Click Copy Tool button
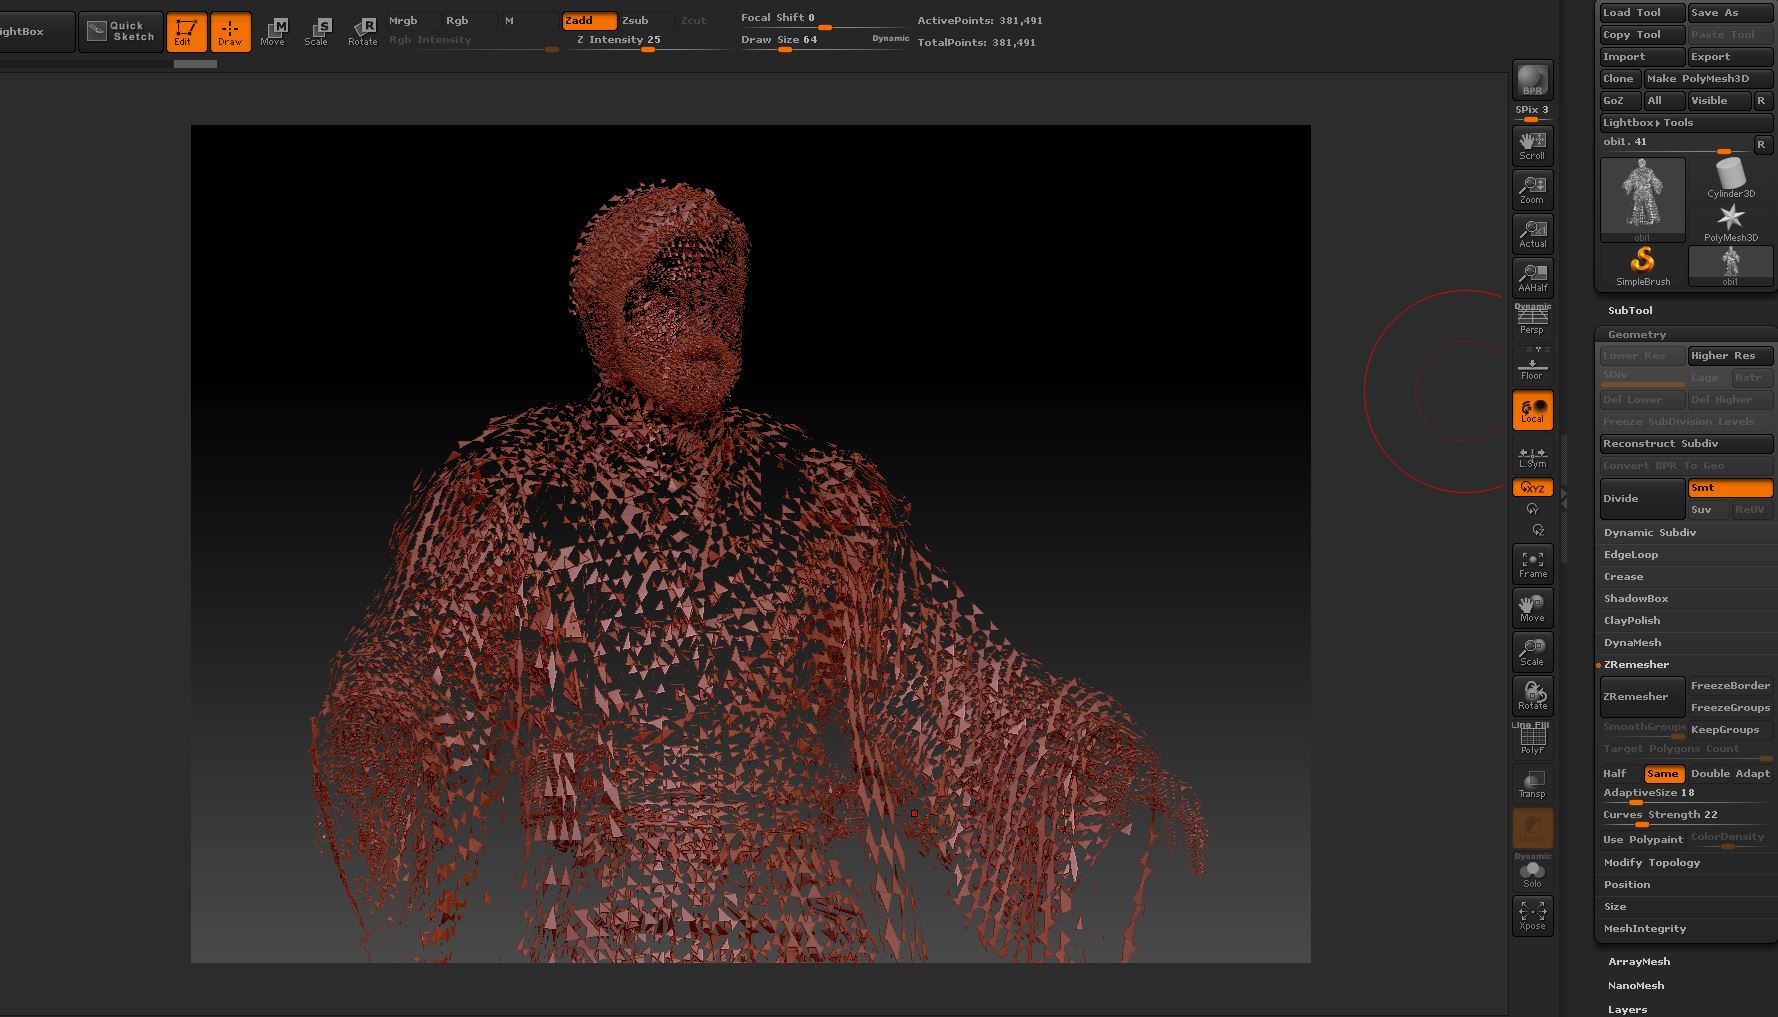 coord(1642,35)
